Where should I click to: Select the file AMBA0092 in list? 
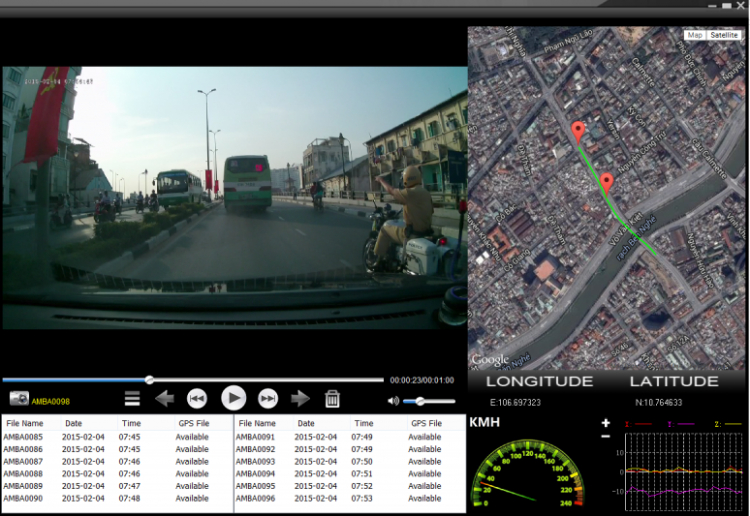click(349, 449)
